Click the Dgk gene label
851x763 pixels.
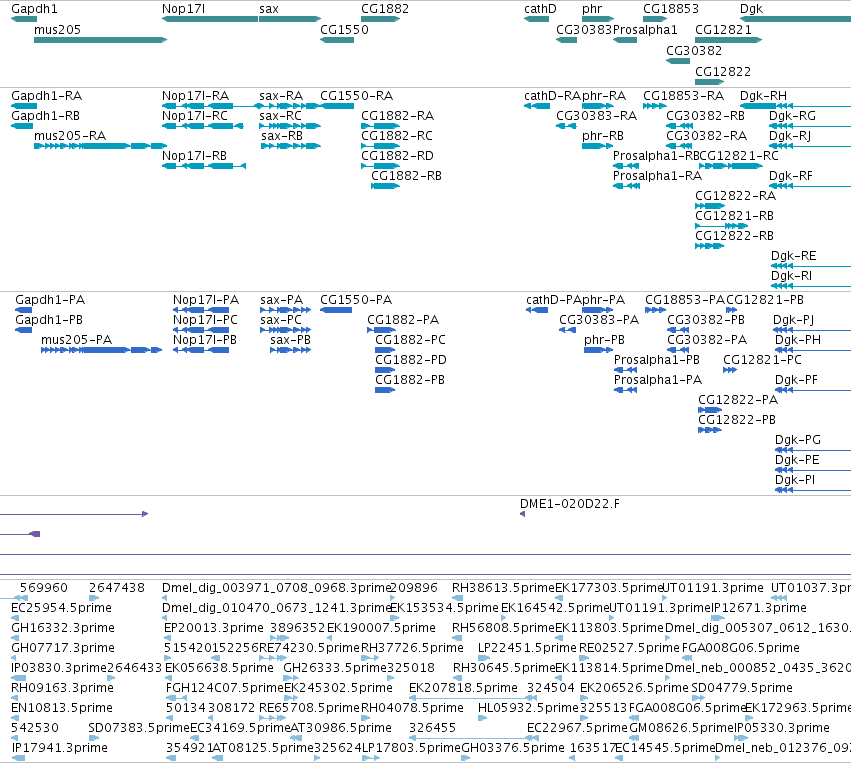pyautogui.click(x=751, y=9)
